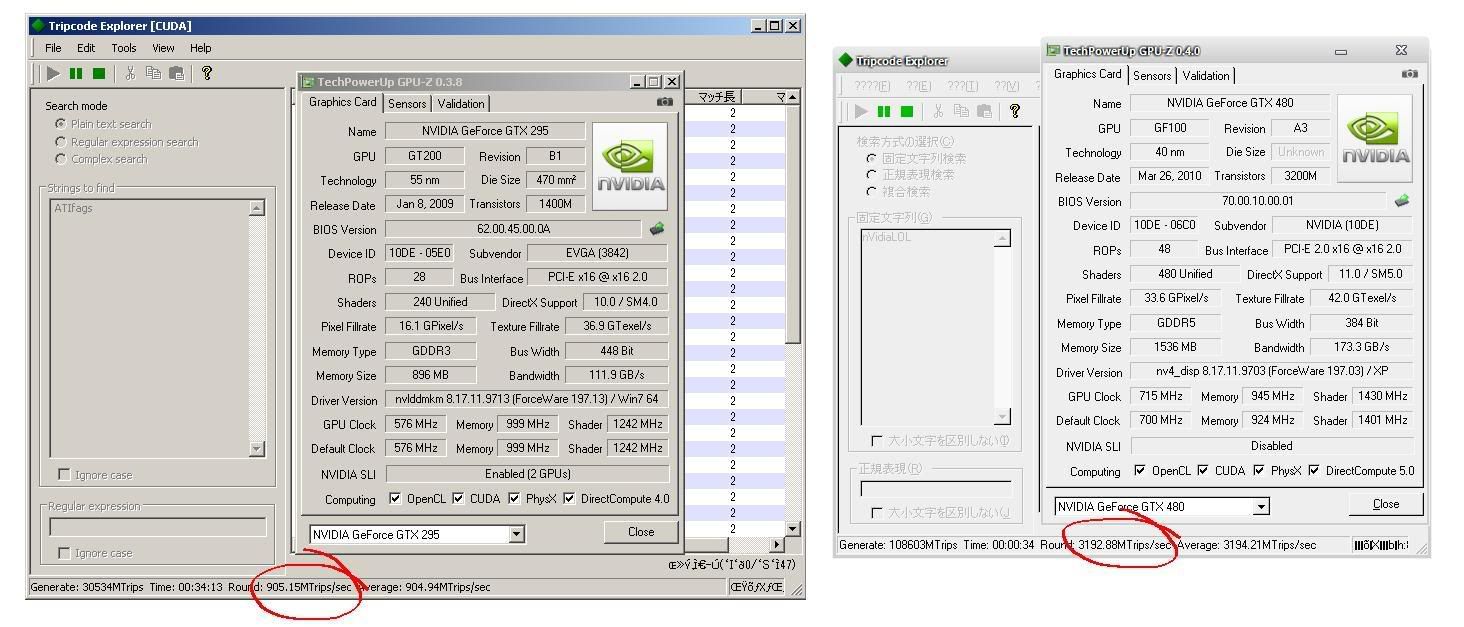Open the question-mark help icon in Tripcode Explorer [CUDA]
Viewport: 1464px width, 627px height.
(207, 73)
